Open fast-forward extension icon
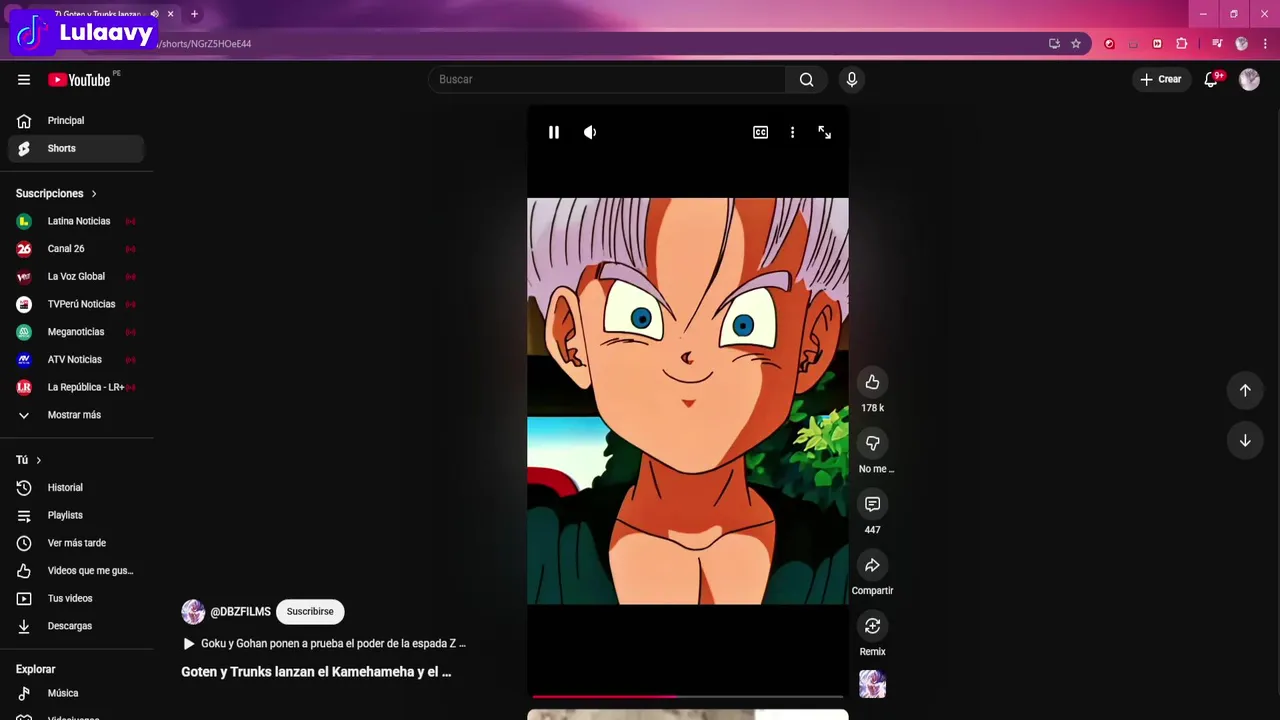Viewport: 1280px width, 720px height. pos(1157,44)
